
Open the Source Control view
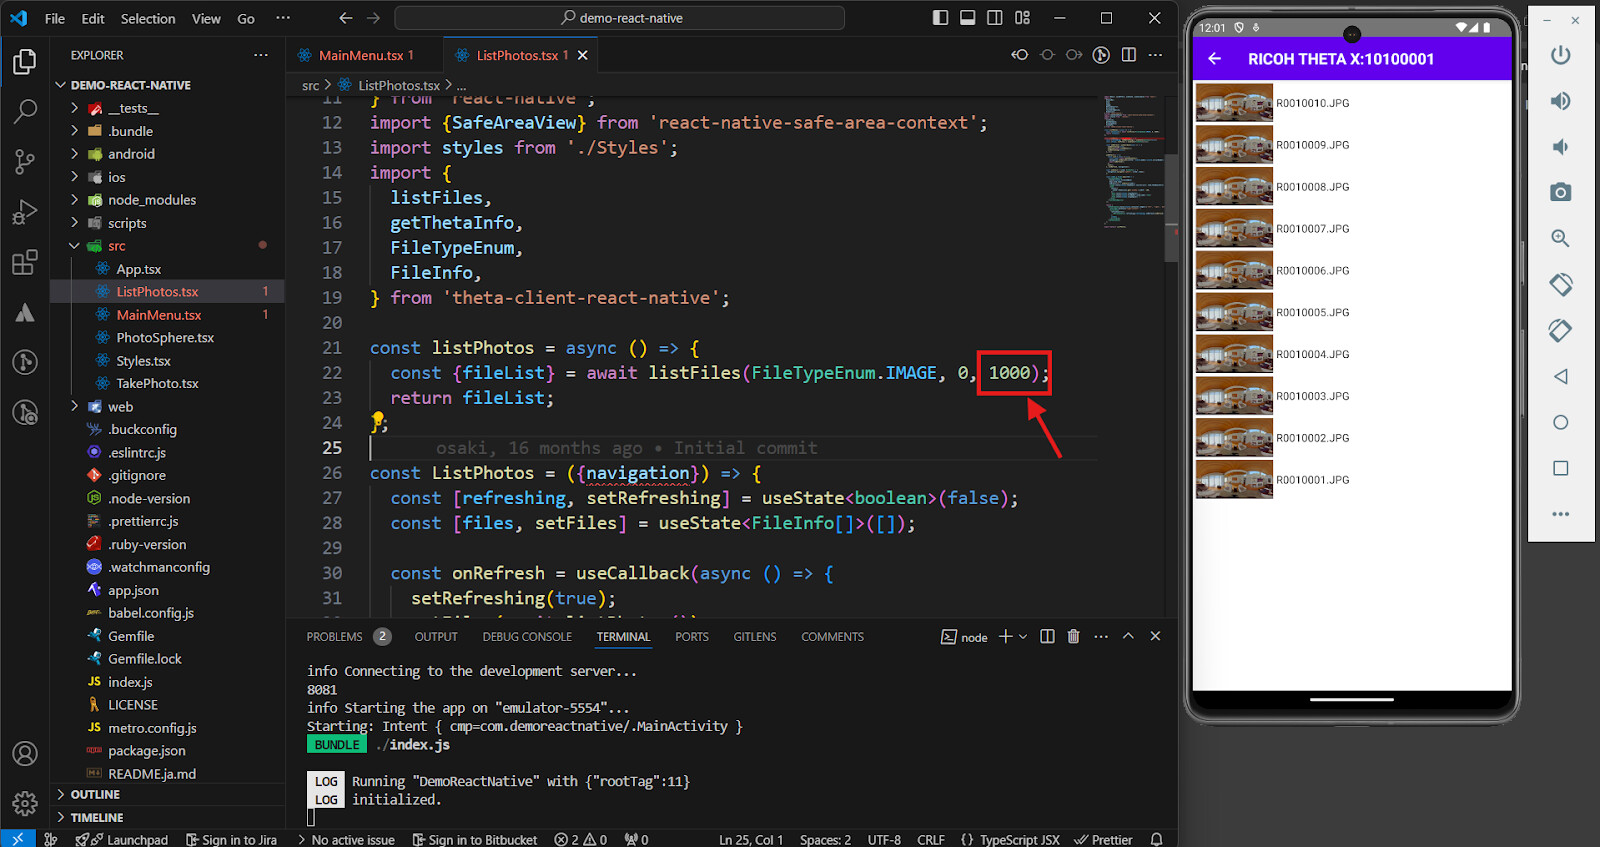coord(25,161)
